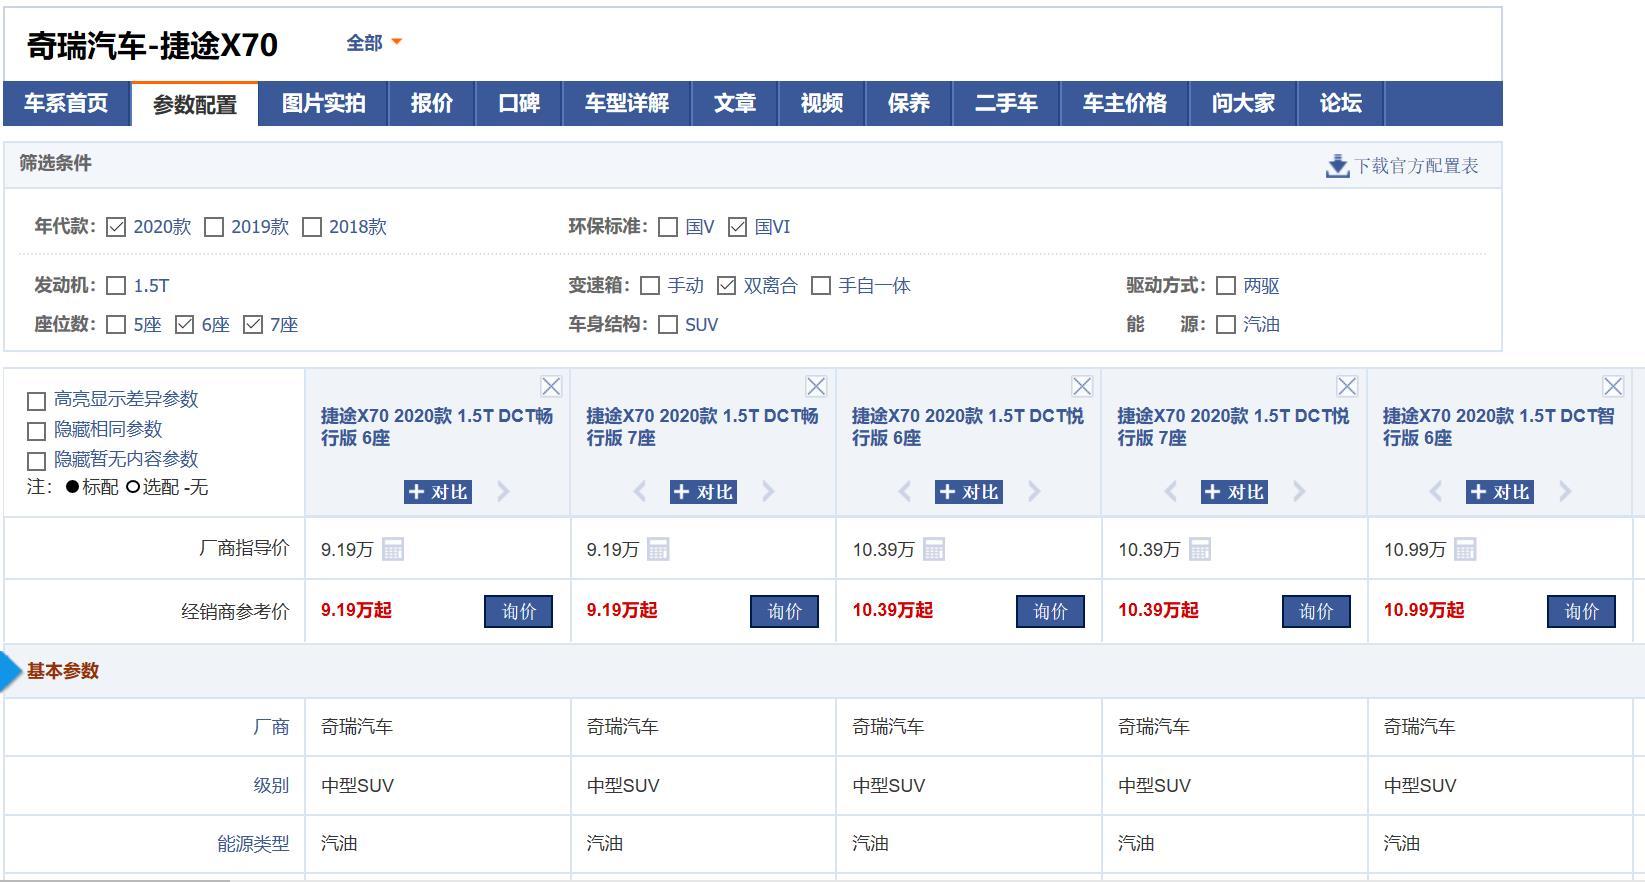Open the 口碑 tab
1645x882 pixels.
click(x=519, y=104)
